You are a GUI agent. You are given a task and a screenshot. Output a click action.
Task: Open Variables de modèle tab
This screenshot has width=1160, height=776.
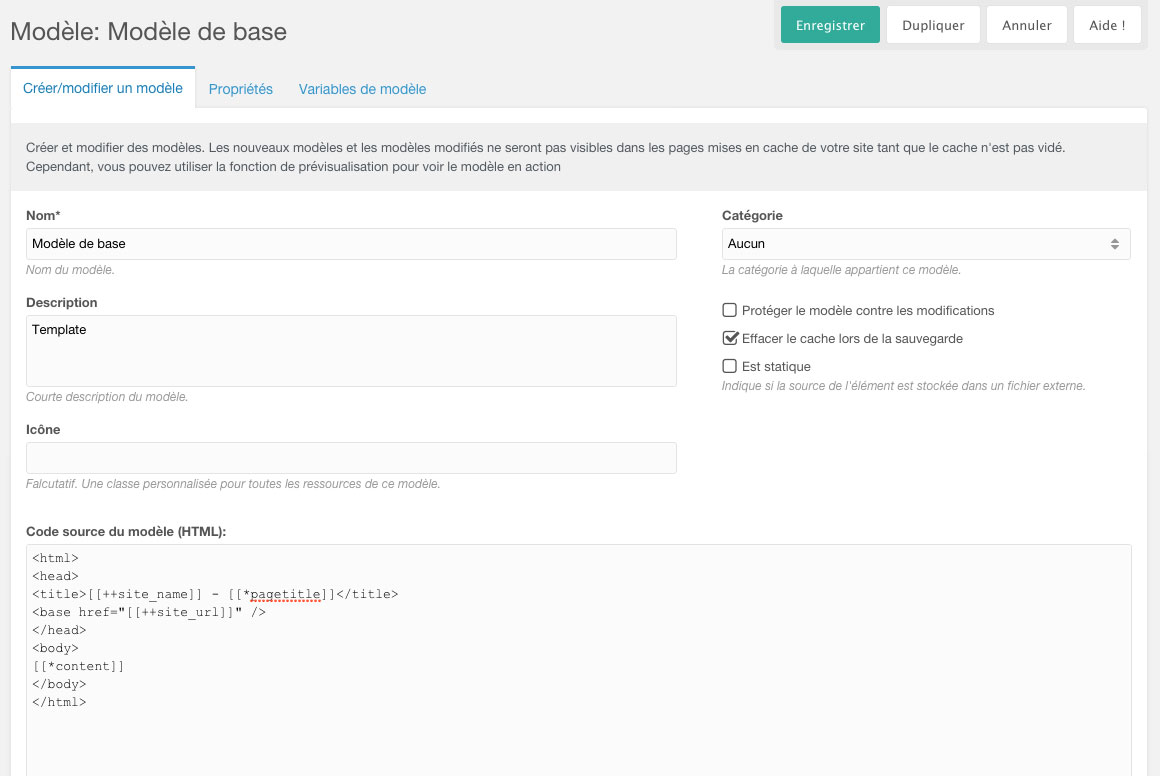click(362, 89)
